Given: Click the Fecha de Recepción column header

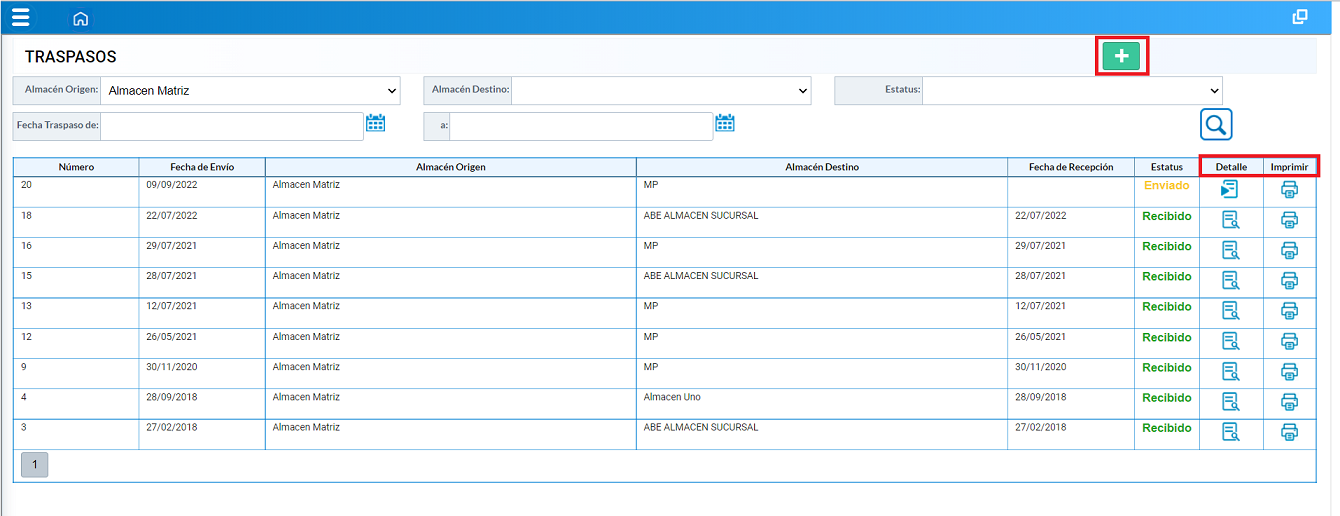Looking at the screenshot, I should (1071, 167).
